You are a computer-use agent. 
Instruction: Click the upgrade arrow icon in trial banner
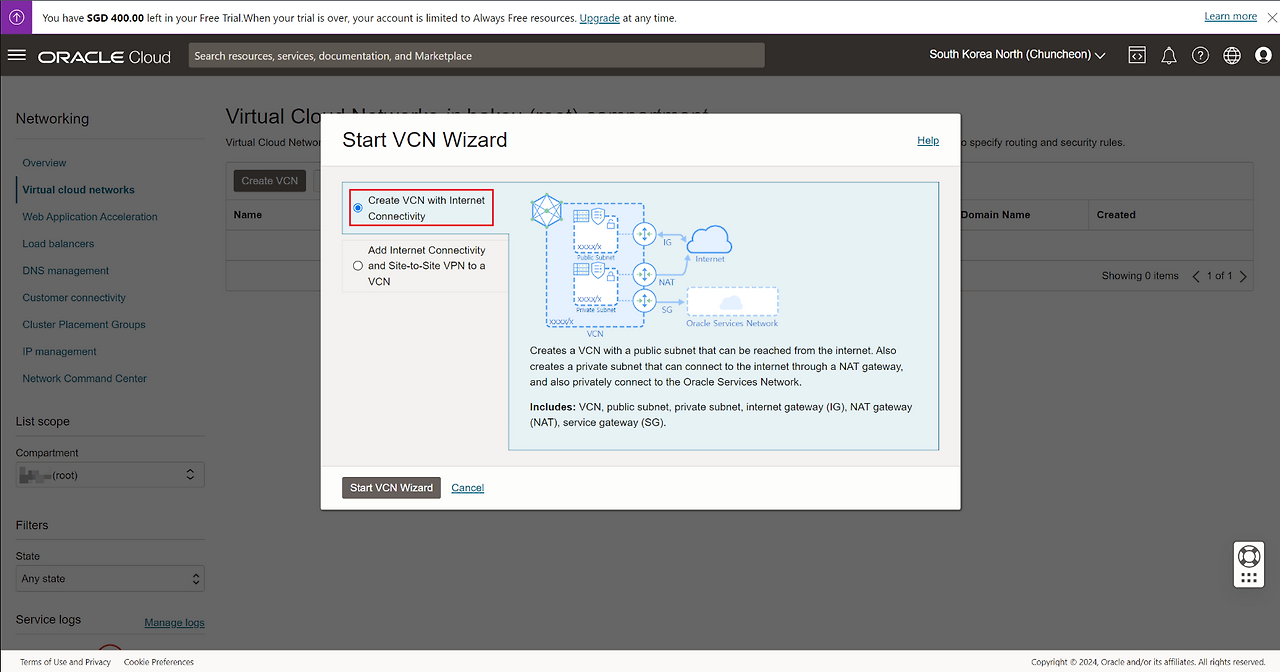coord(17,17)
